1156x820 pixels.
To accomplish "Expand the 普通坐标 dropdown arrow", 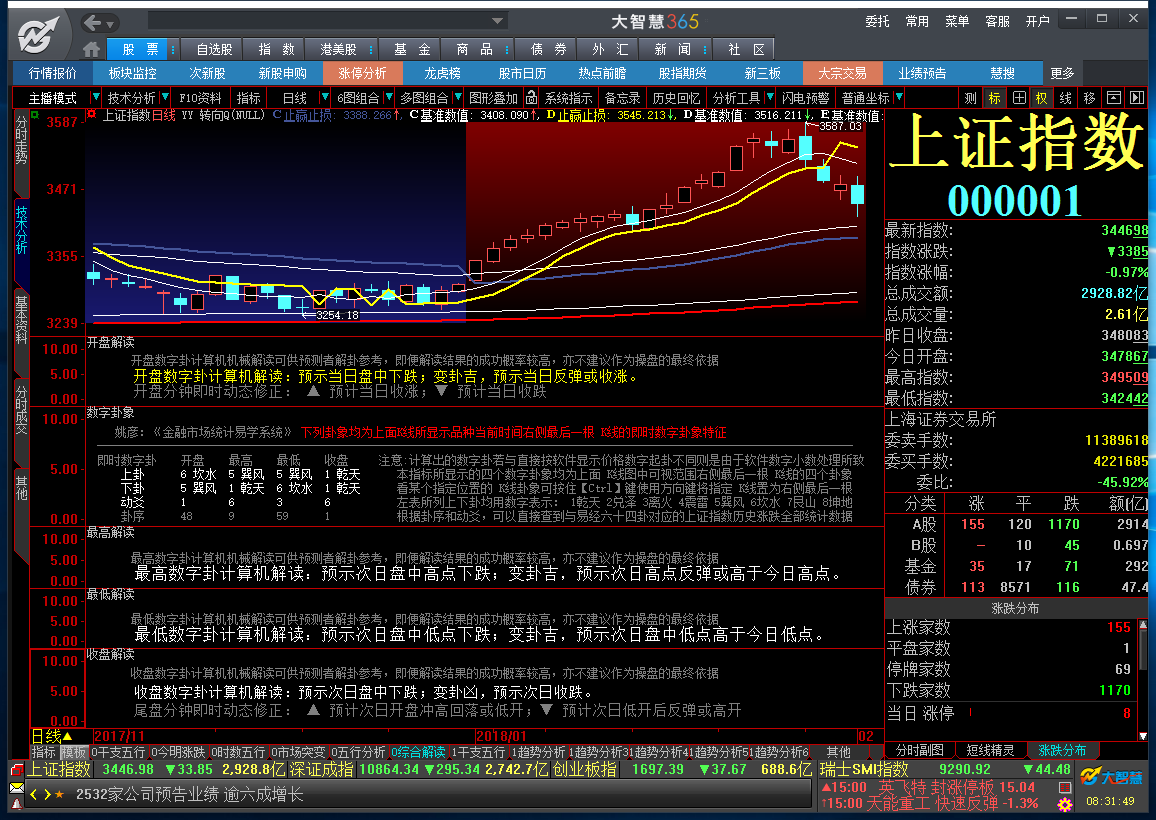I will coord(899,97).
